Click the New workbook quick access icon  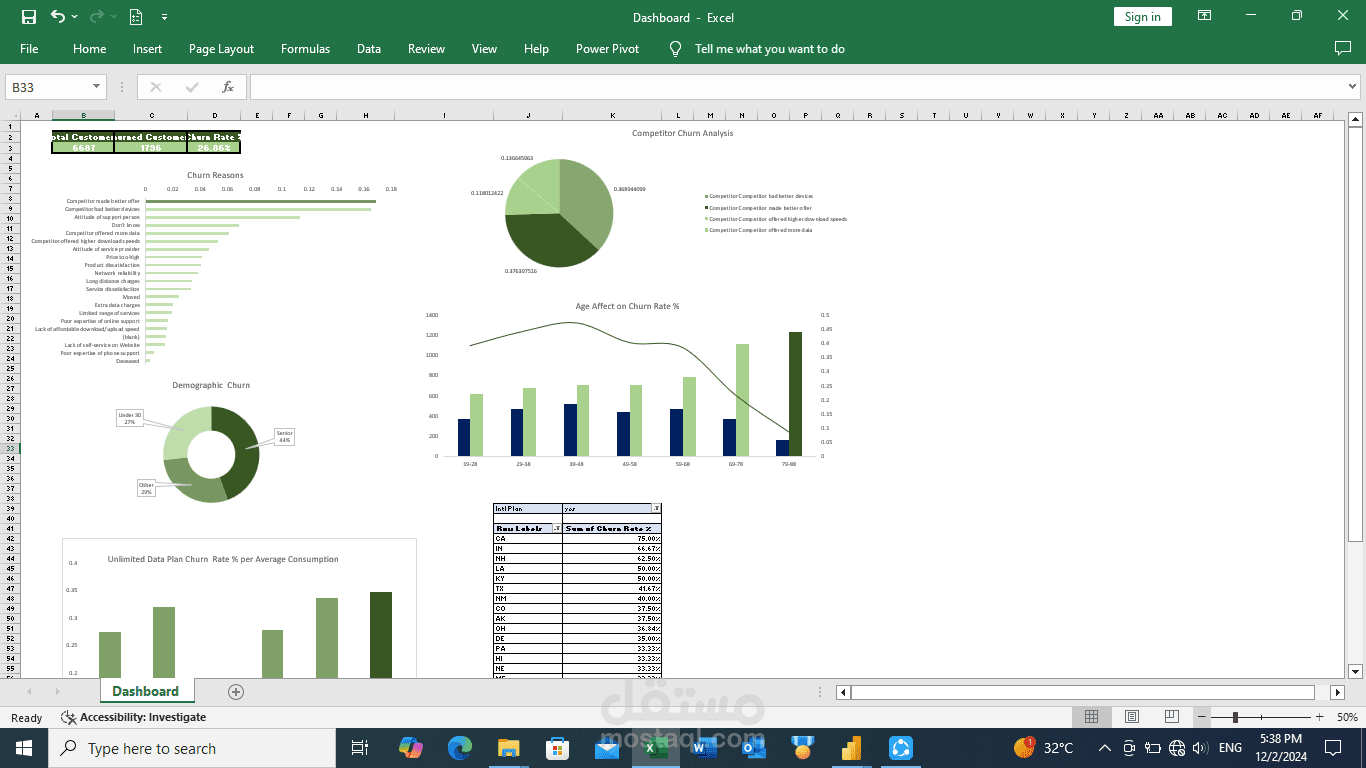coord(136,17)
